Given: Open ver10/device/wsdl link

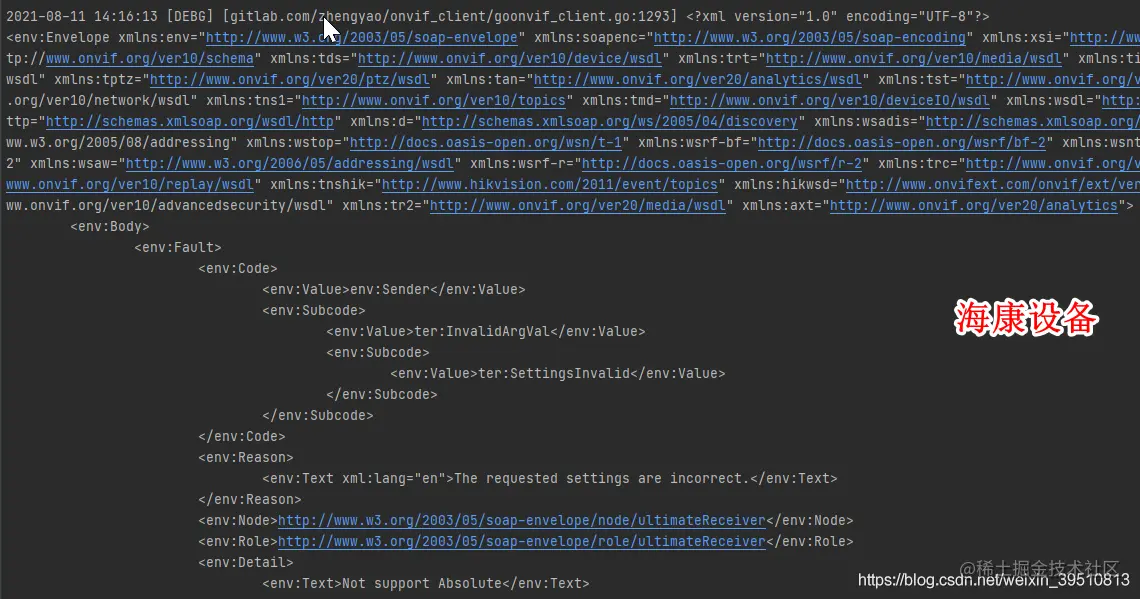Looking at the screenshot, I should click(x=510, y=59).
